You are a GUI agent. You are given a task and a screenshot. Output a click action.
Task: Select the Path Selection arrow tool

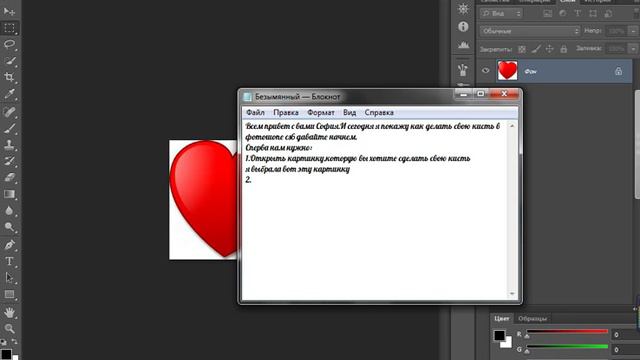pyautogui.click(x=9, y=278)
